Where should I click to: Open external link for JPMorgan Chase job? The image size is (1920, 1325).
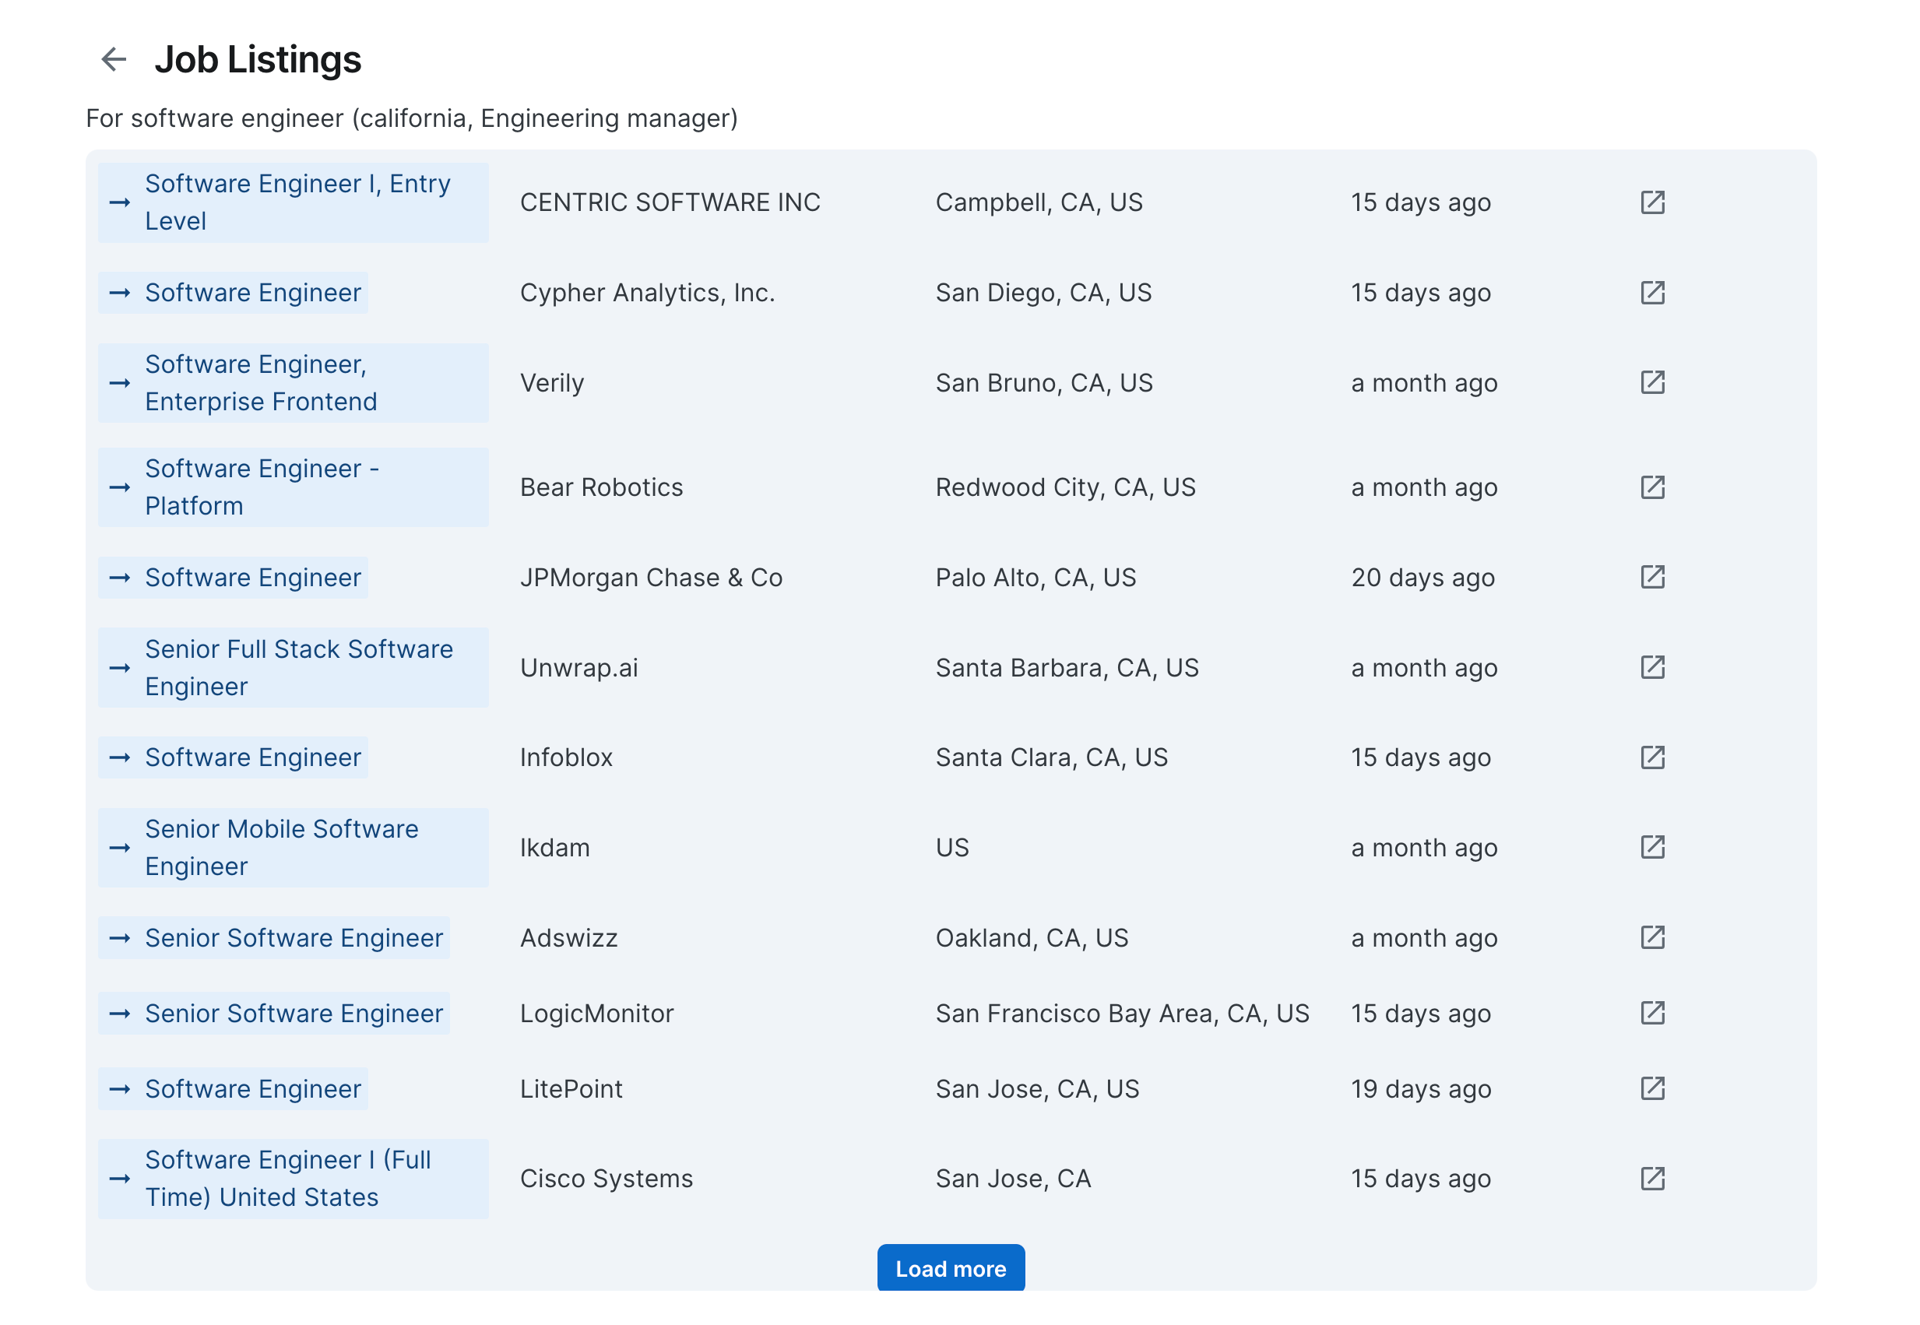(1652, 577)
